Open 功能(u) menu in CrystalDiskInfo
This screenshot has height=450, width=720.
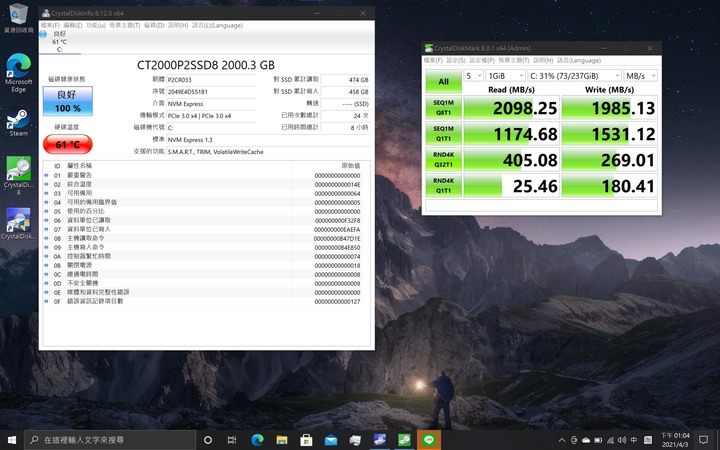pos(96,25)
